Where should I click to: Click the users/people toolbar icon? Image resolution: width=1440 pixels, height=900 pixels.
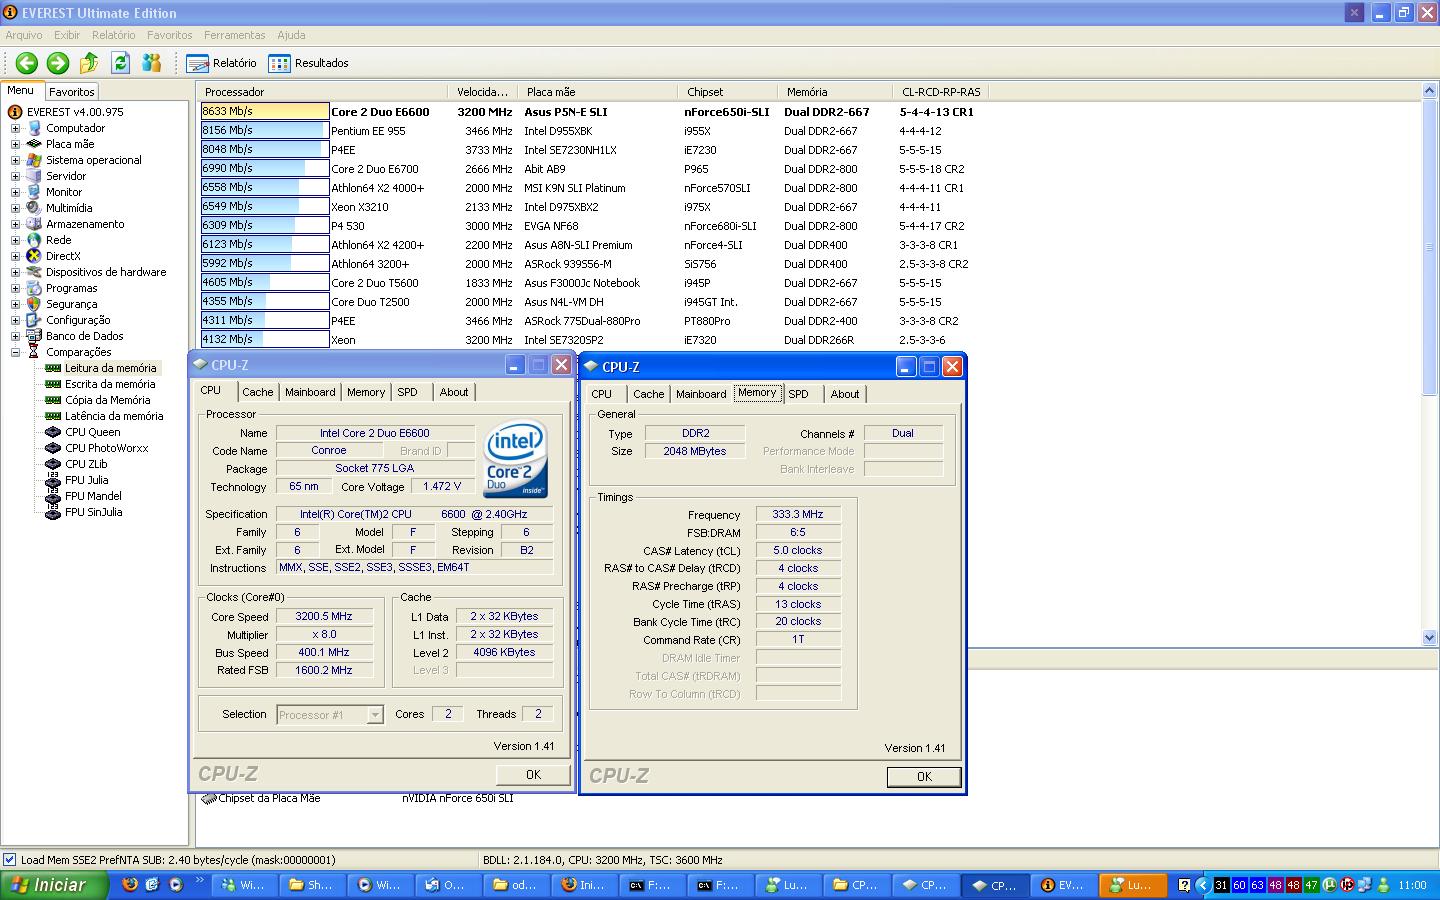[x=151, y=63]
